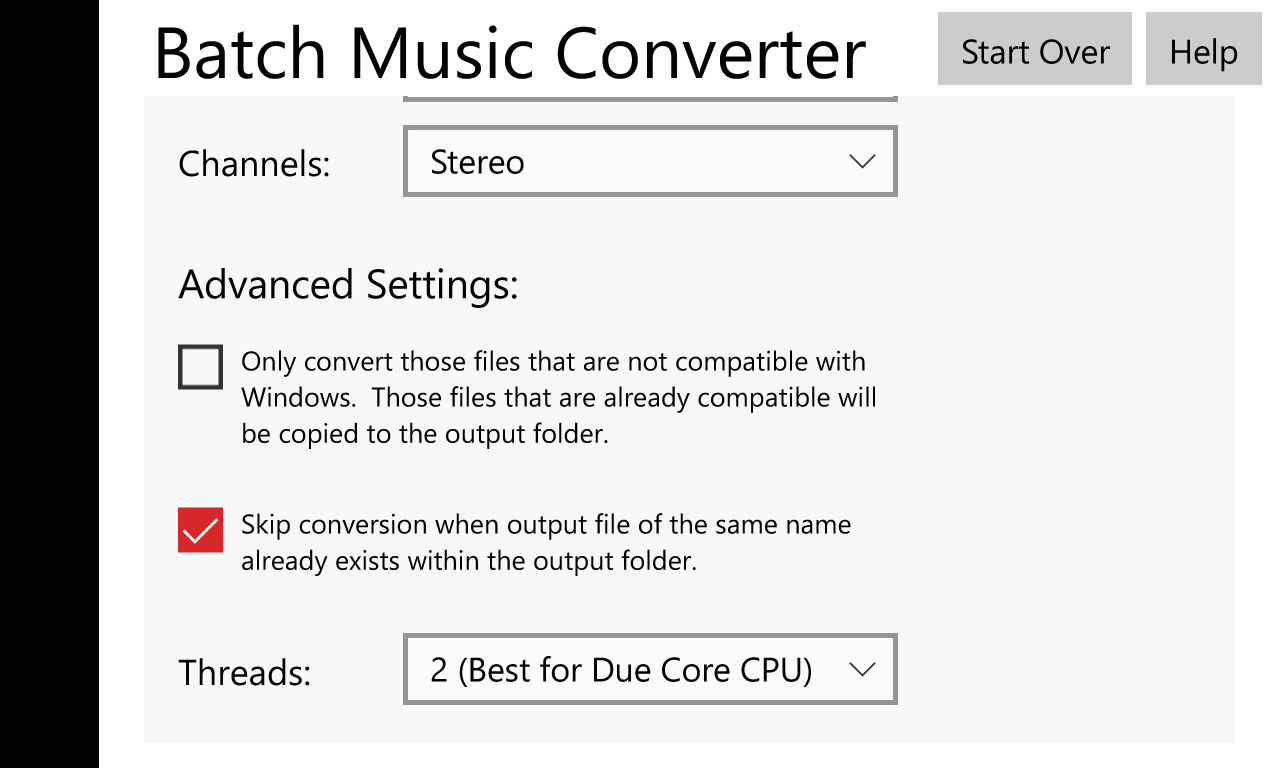The width and height of the screenshot is (1280, 768).
Task: Click the Threads label
Action: coord(243,672)
